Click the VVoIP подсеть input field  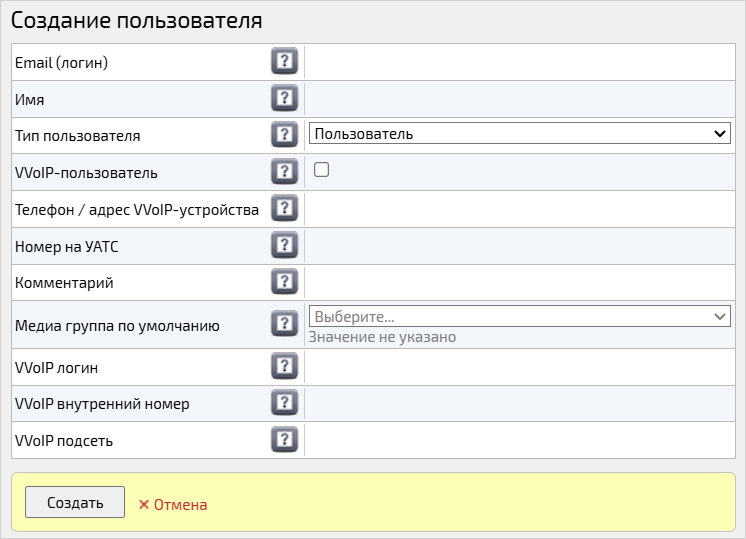520,440
